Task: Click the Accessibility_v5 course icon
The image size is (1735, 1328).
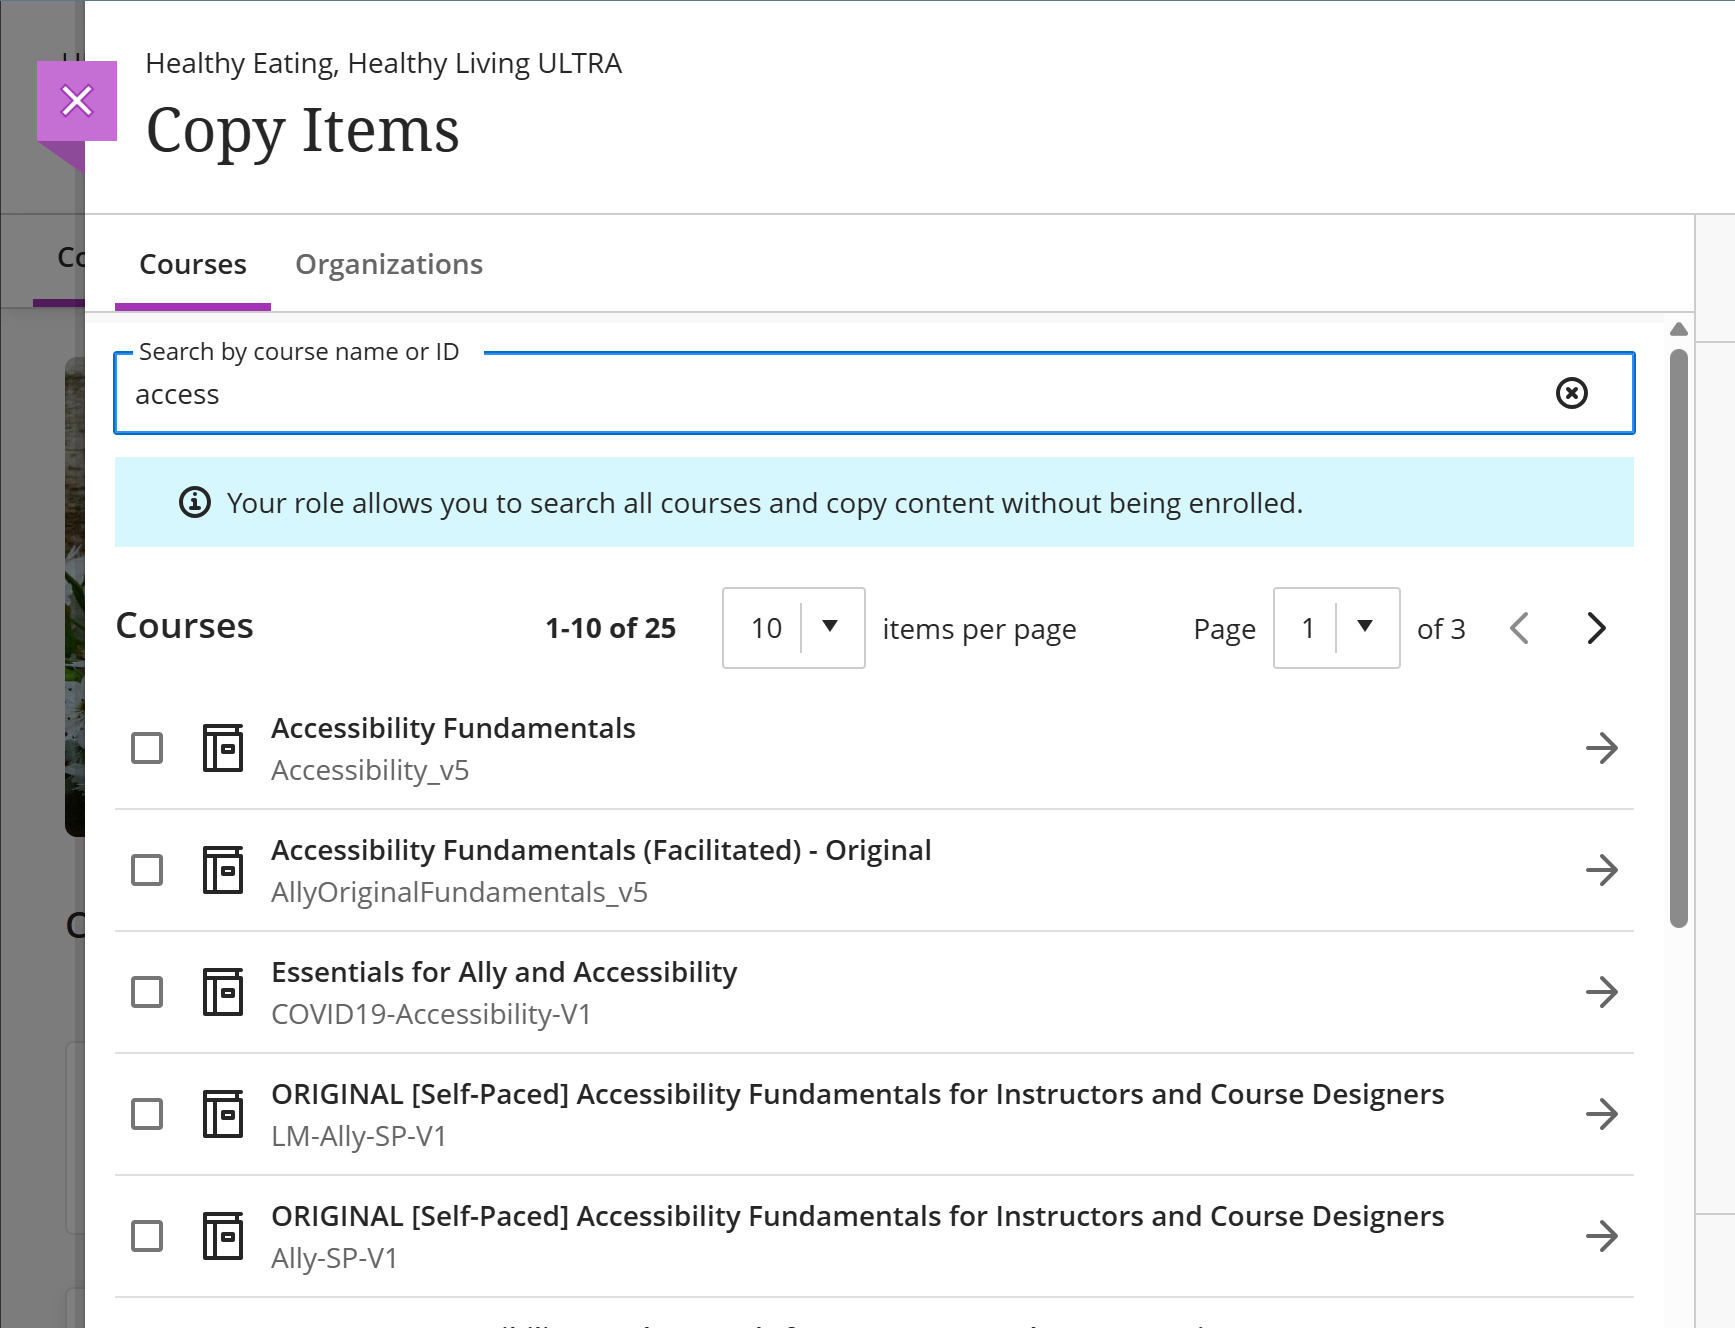Action: pyautogui.click(x=223, y=748)
